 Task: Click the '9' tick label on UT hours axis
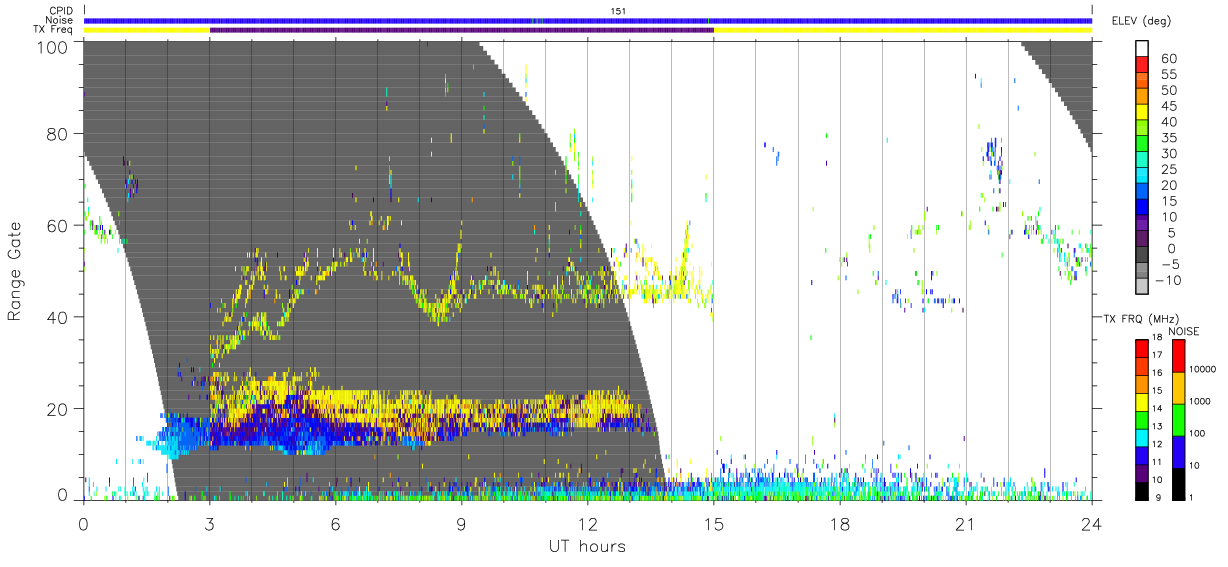click(x=461, y=522)
